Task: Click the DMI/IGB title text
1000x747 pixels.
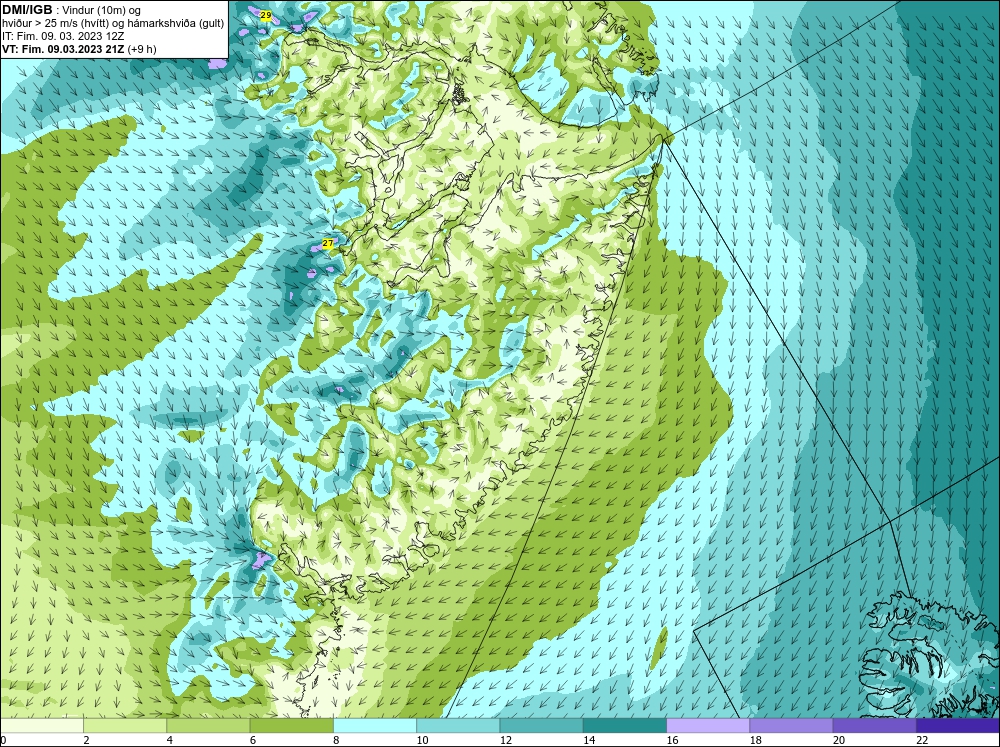Action: coord(27,10)
